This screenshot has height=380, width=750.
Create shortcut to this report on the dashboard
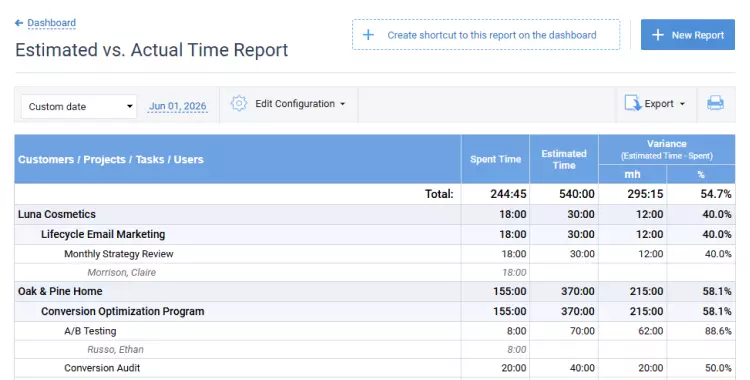(x=486, y=34)
